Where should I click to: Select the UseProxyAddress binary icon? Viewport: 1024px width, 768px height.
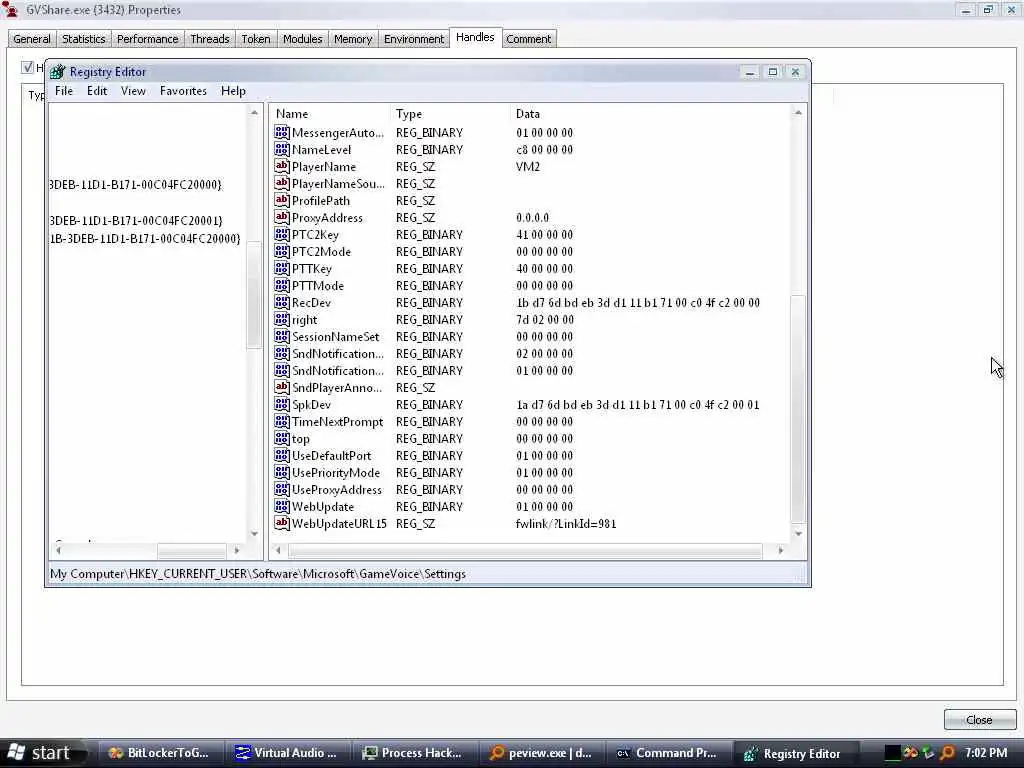281,489
